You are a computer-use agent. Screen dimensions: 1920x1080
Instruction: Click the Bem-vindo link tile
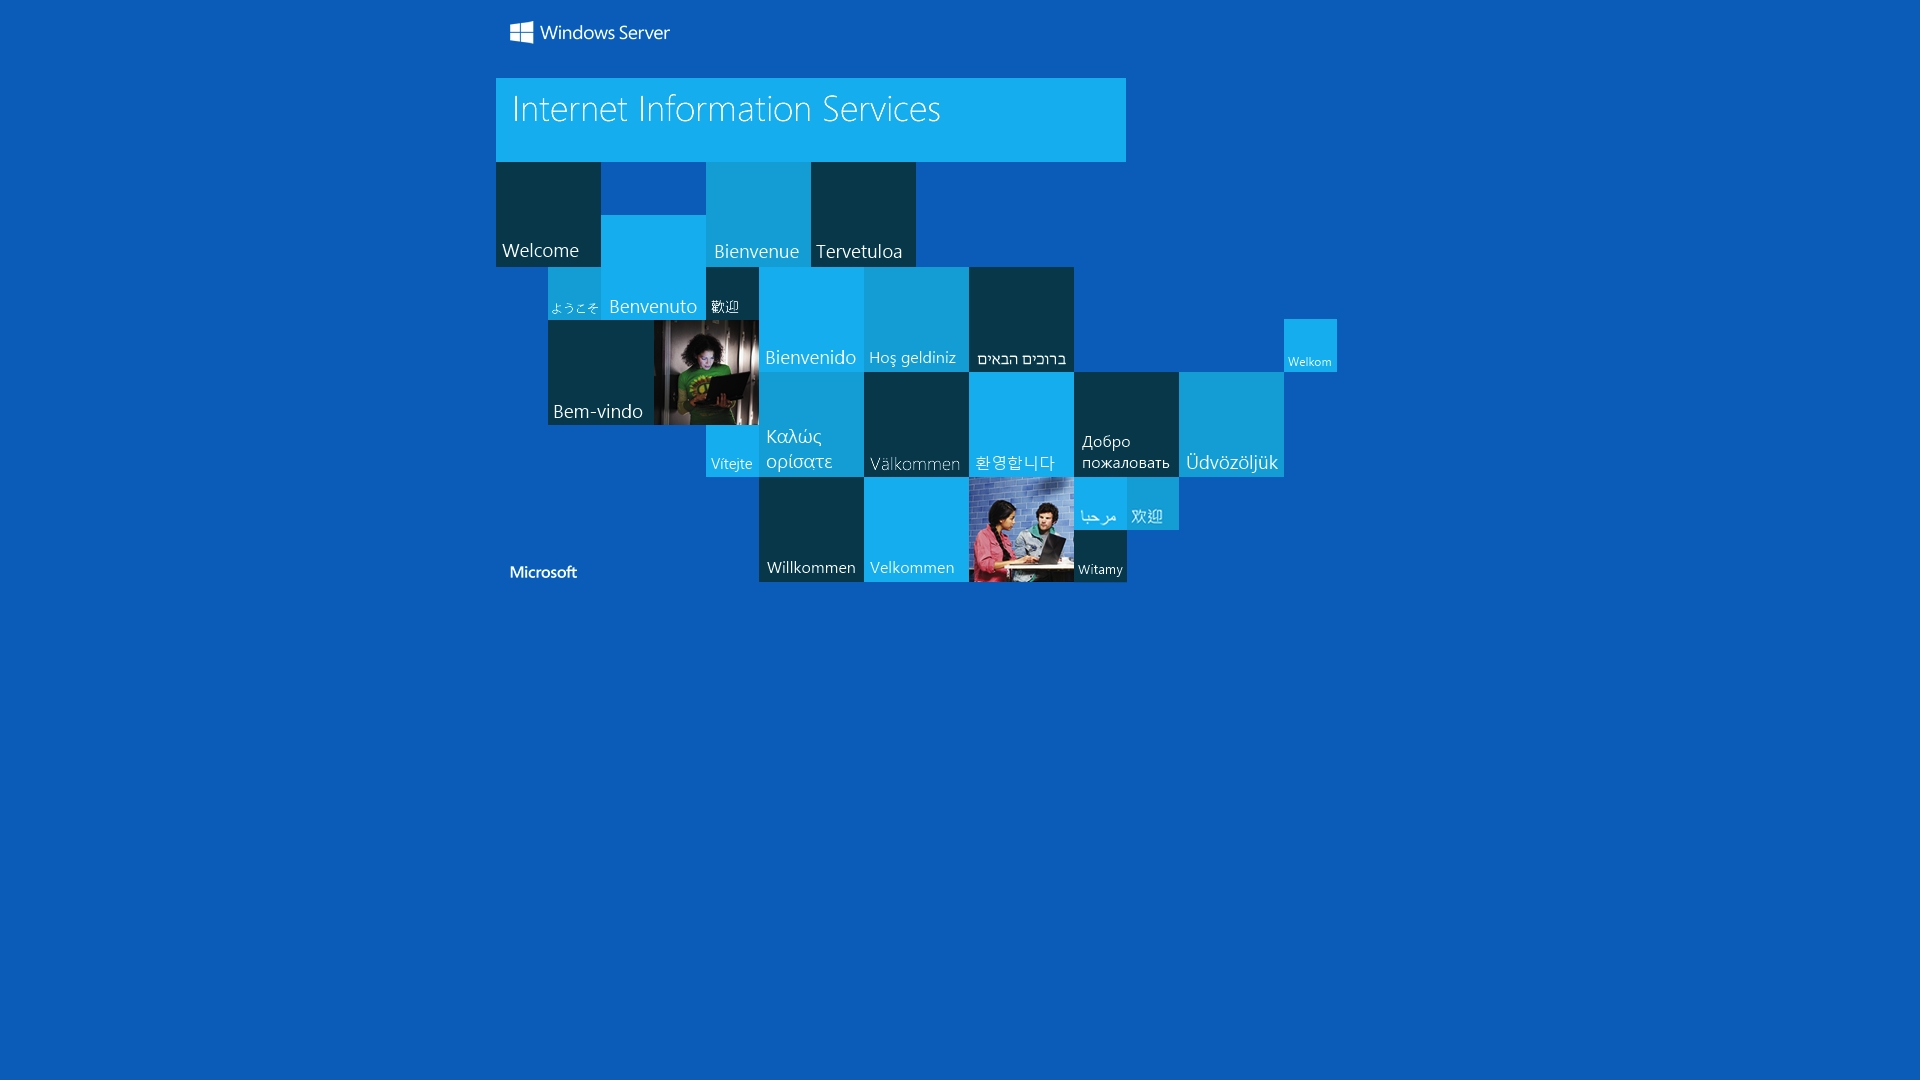click(598, 373)
